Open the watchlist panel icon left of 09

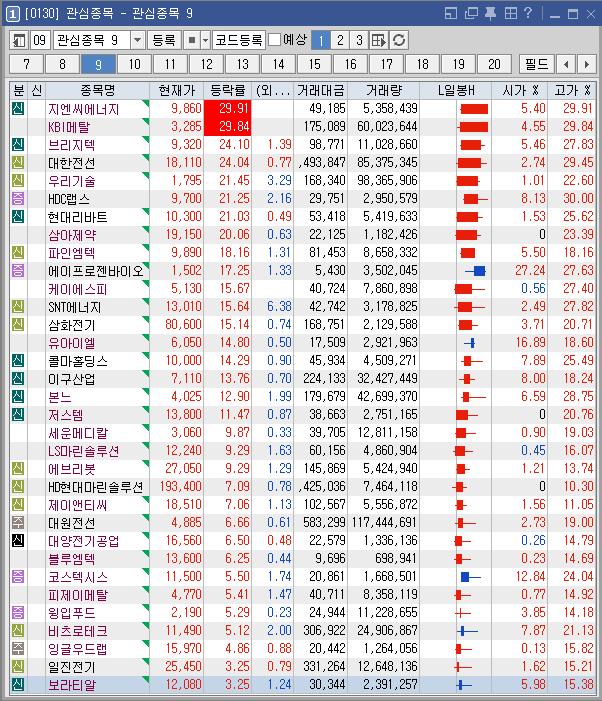click(19, 40)
